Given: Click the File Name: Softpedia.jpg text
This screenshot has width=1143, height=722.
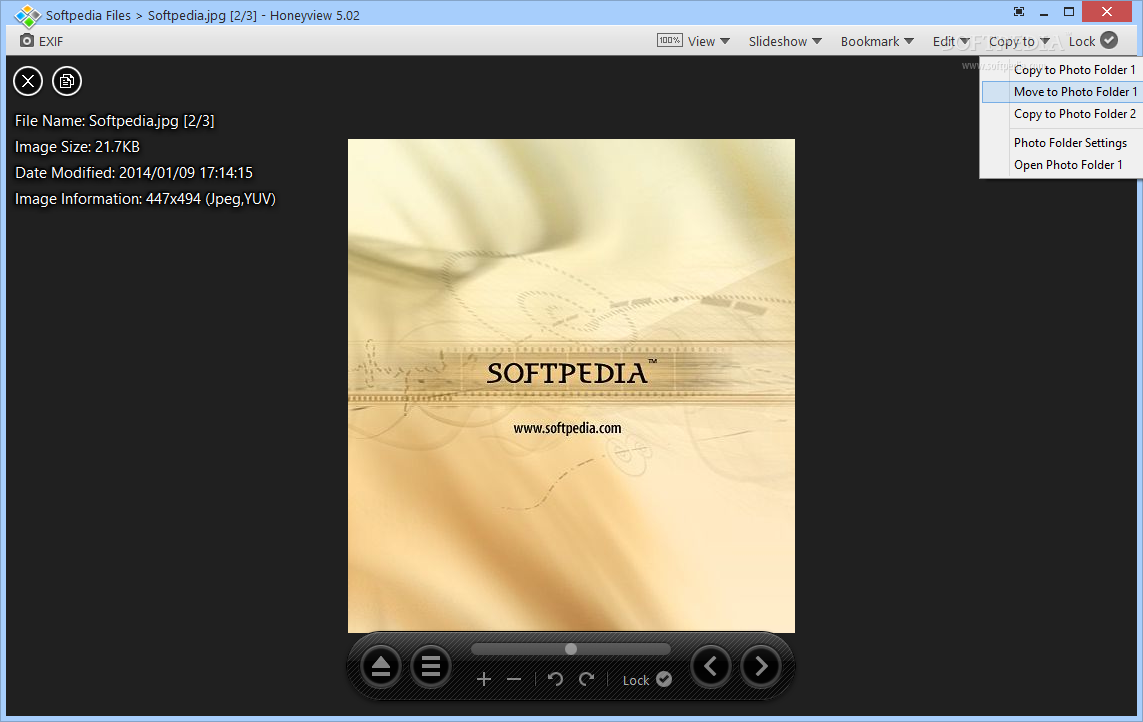Looking at the screenshot, I should tap(114, 121).
